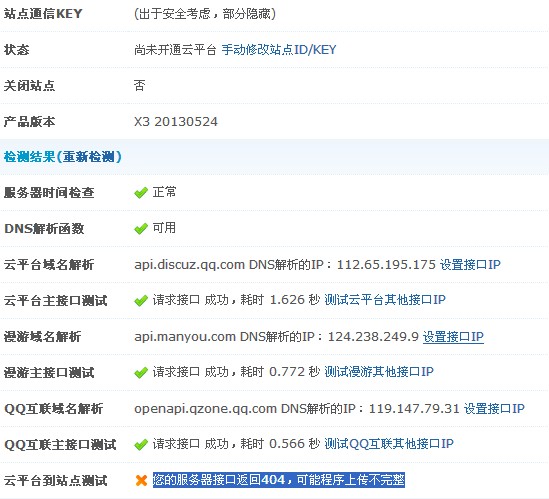Open 设置接口IP for api.manyou.com
The height and width of the screenshot is (499, 549).
tap(453, 337)
